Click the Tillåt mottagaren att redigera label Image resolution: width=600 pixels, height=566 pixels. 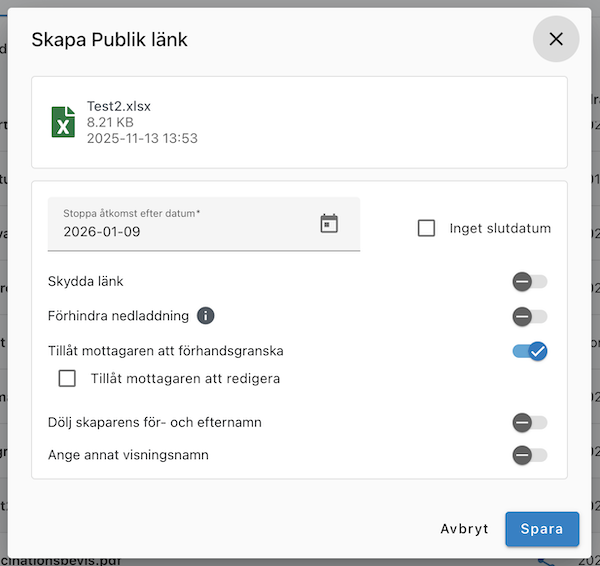click(x=185, y=378)
